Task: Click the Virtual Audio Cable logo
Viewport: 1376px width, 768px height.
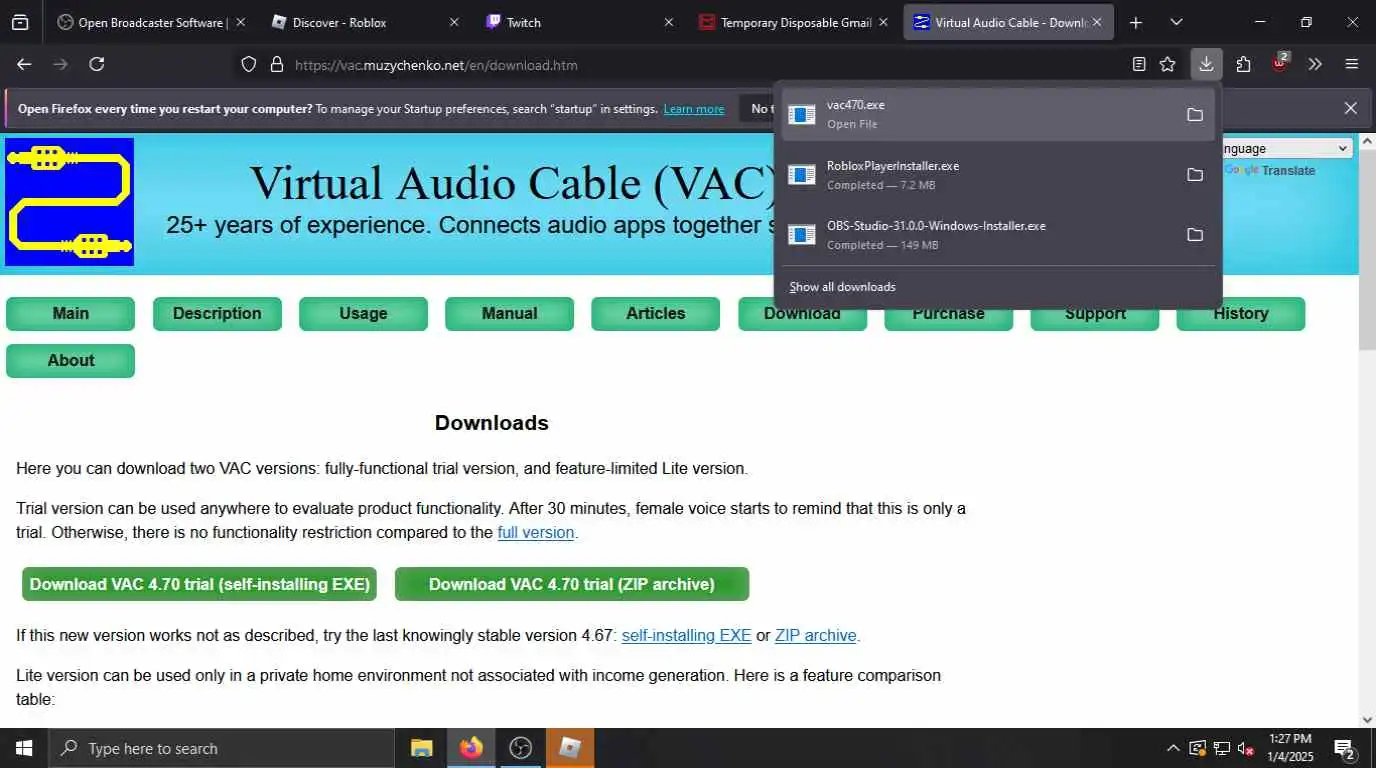Action: tap(69, 202)
